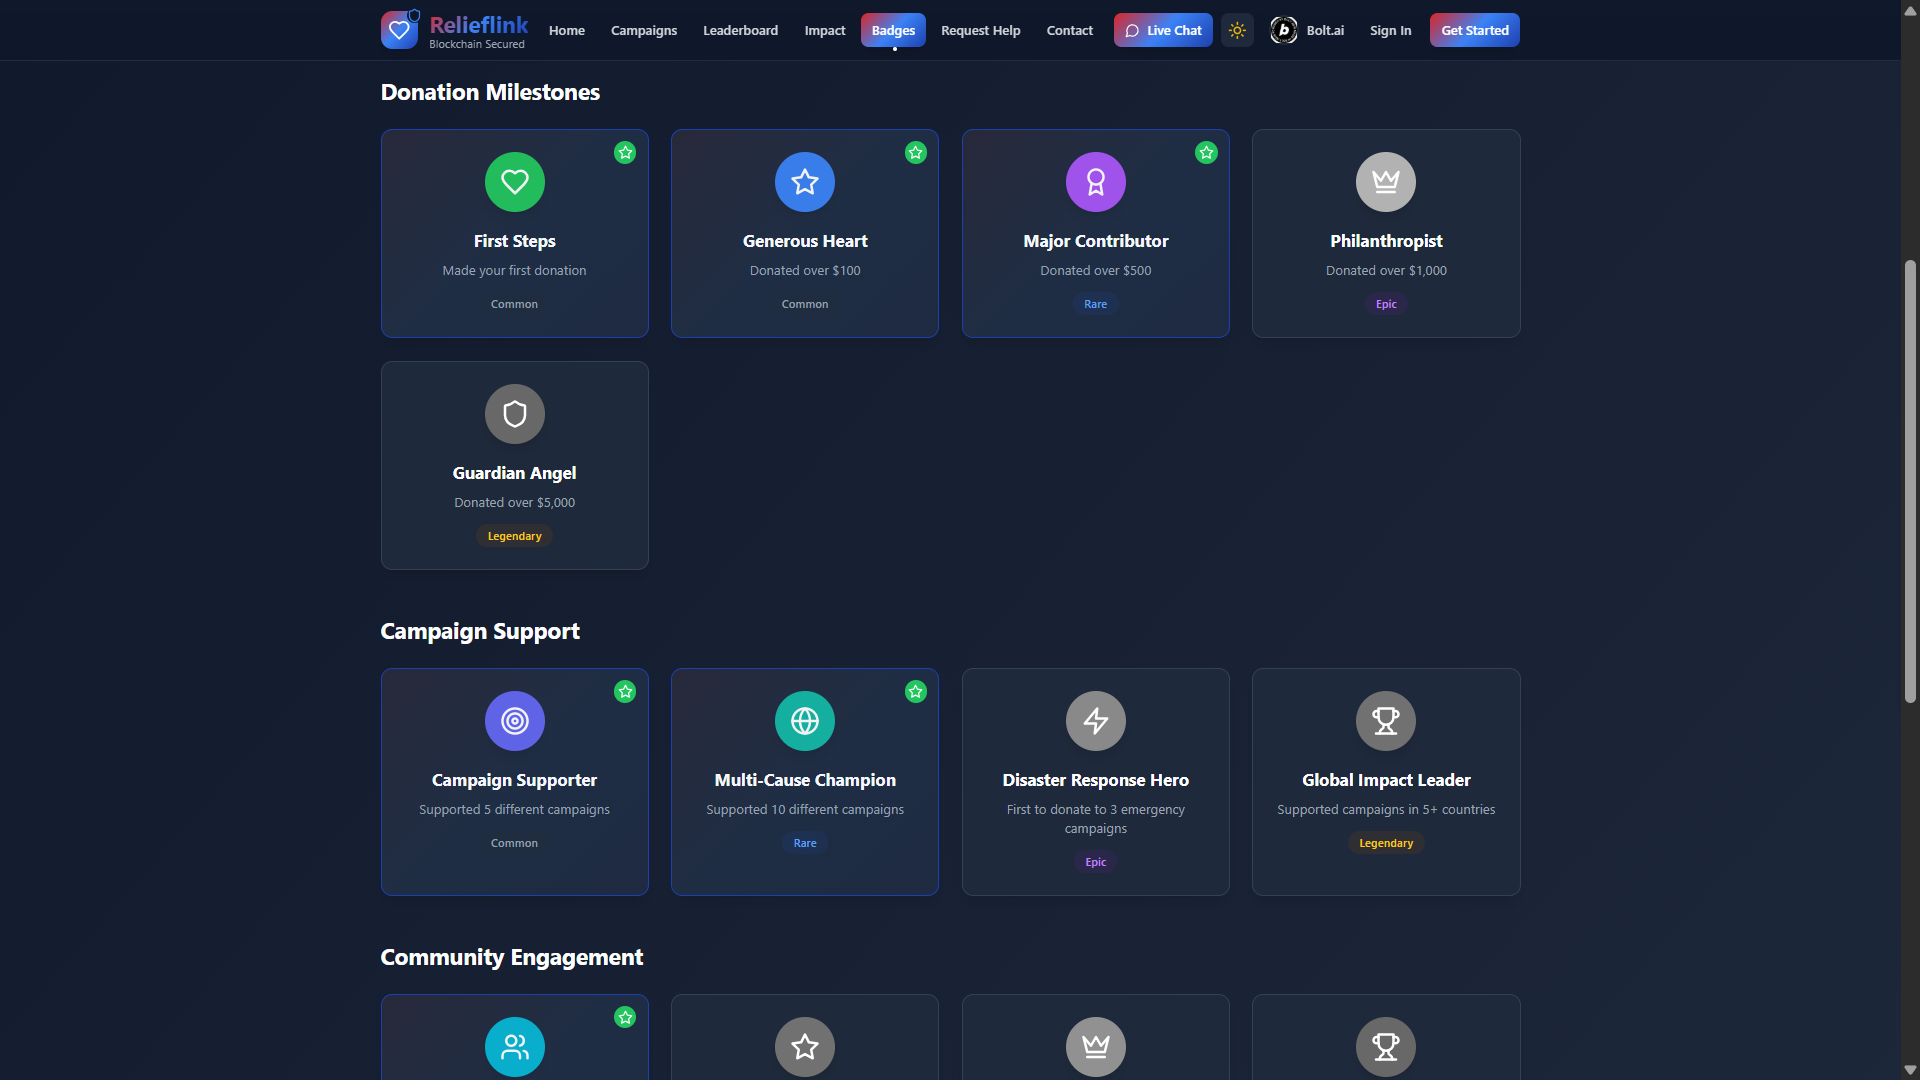Toggle light mode with sun icon

pos(1237,30)
